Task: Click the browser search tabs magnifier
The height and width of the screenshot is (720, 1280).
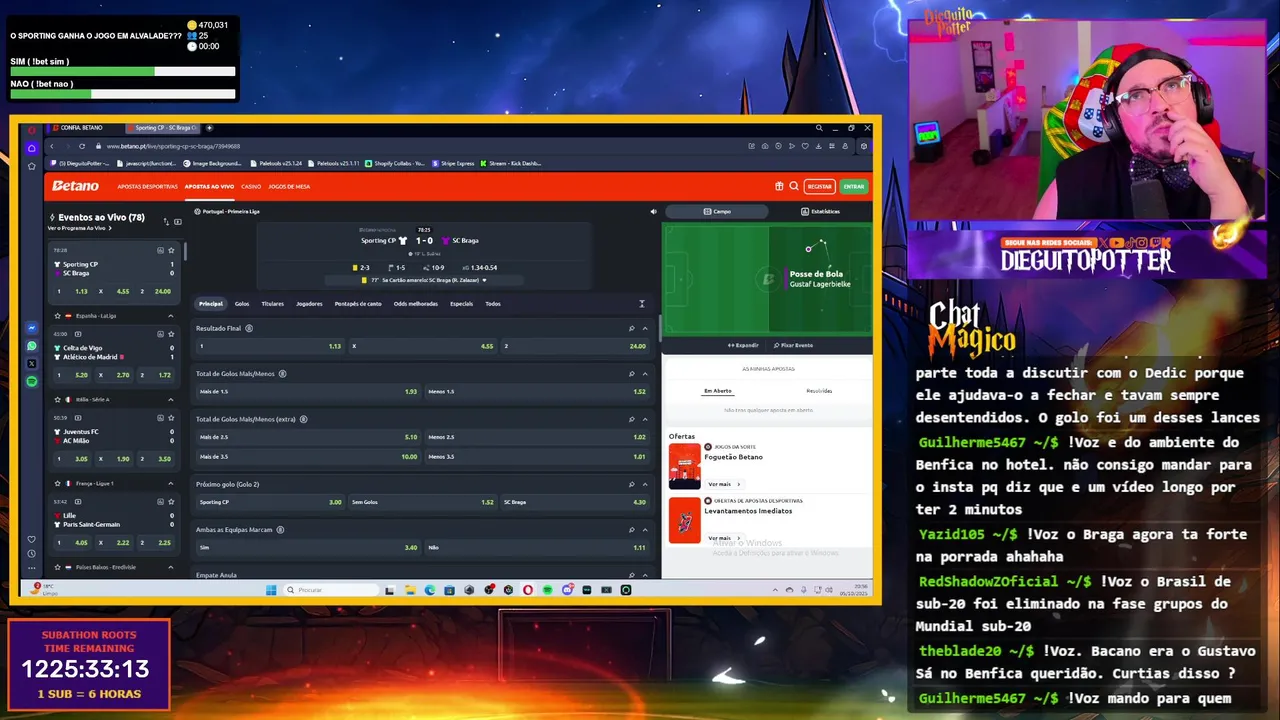Action: coord(819,128)
